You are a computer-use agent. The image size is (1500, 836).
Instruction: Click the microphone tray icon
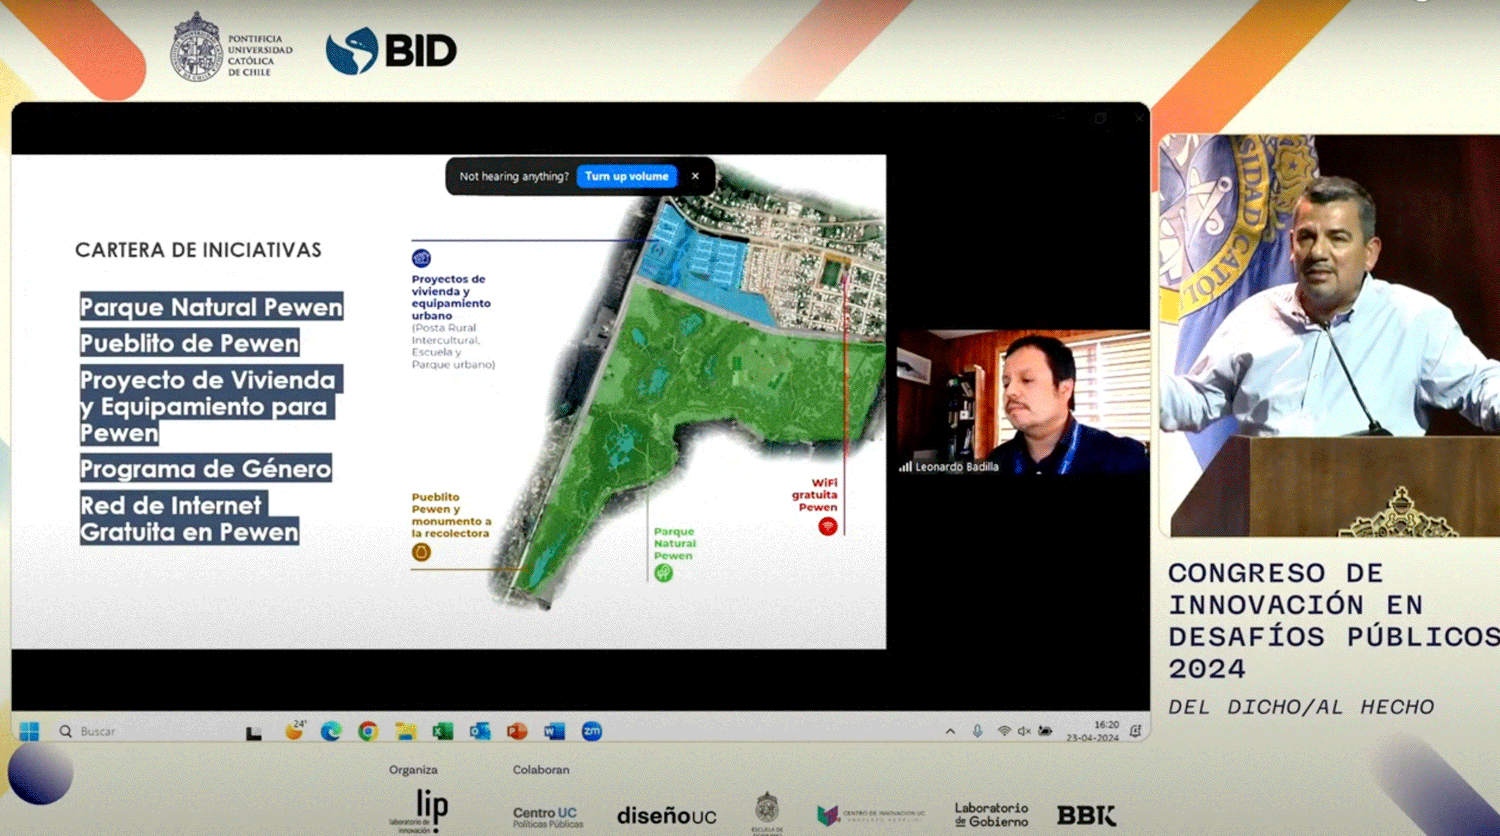pyautogui.click(x=977, y=732)
